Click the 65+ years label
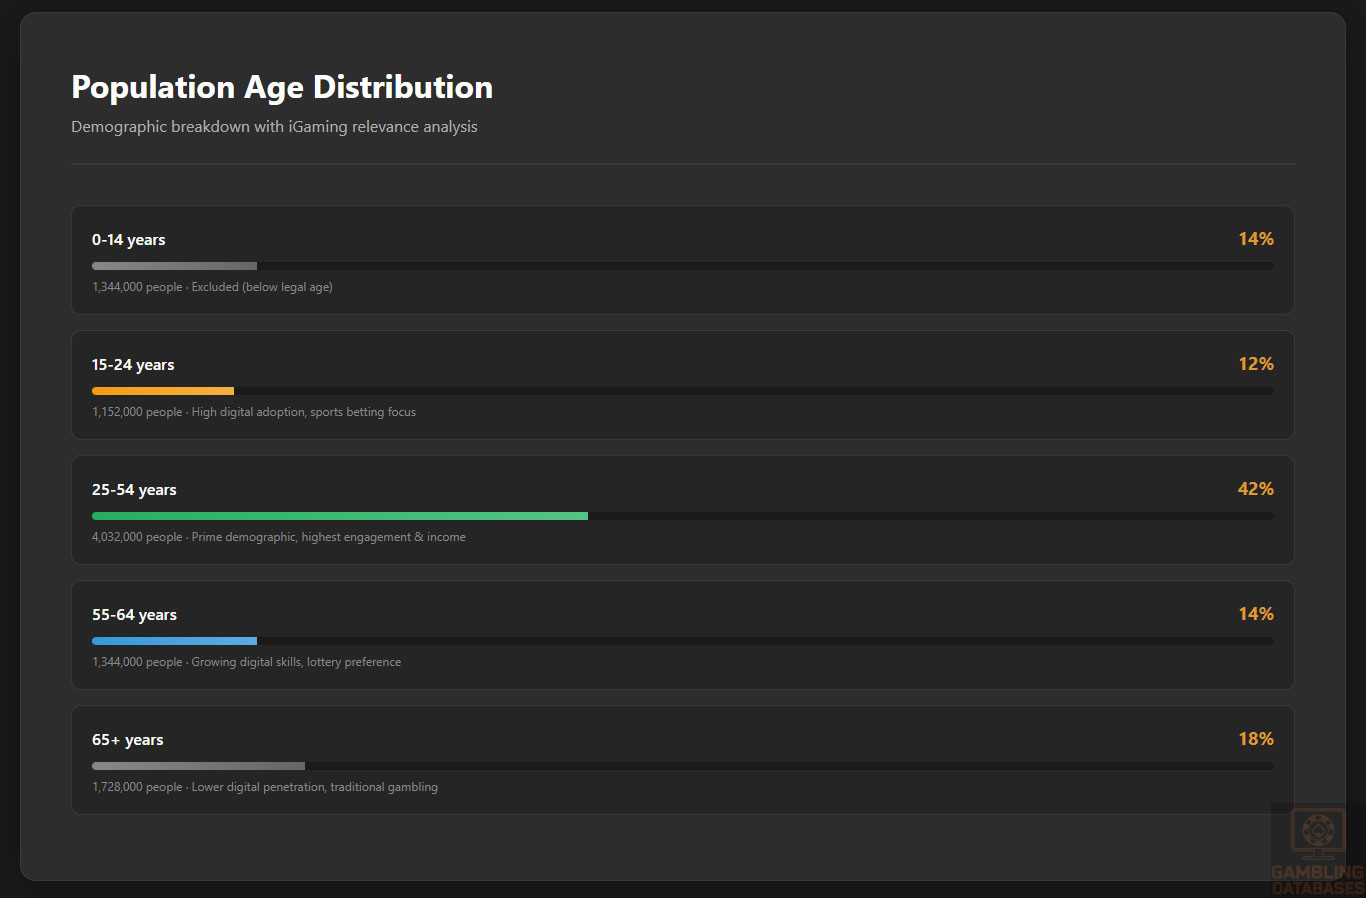Viewport: 1366px width, 898px height. 128,740
